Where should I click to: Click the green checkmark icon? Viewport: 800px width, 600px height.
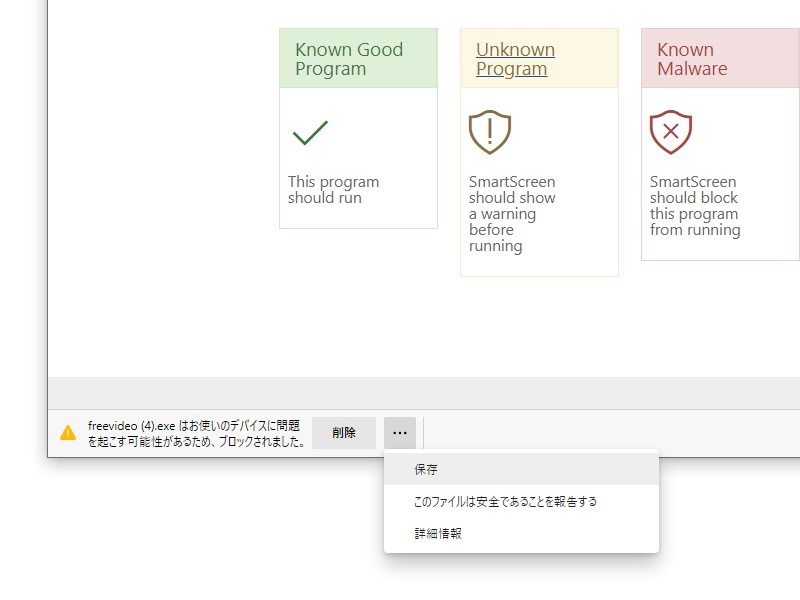click(310, 133)
